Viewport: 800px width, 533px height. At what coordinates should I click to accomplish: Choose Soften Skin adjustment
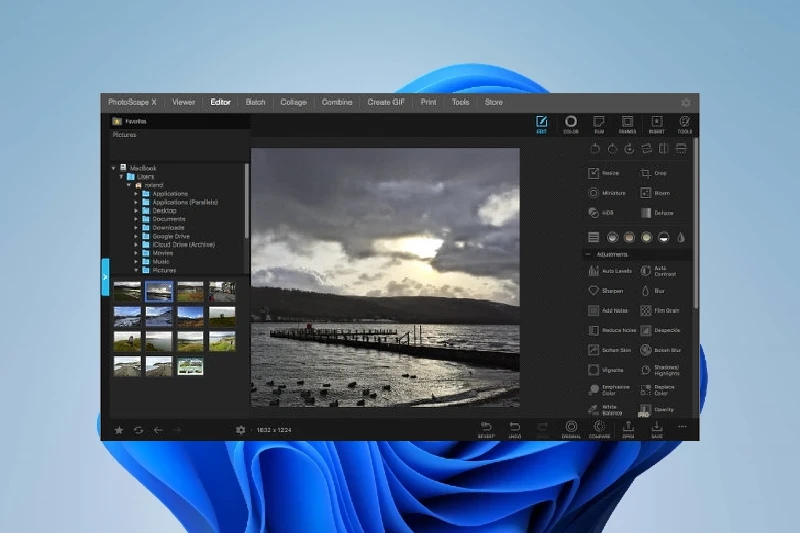click(x=609, y=350)
